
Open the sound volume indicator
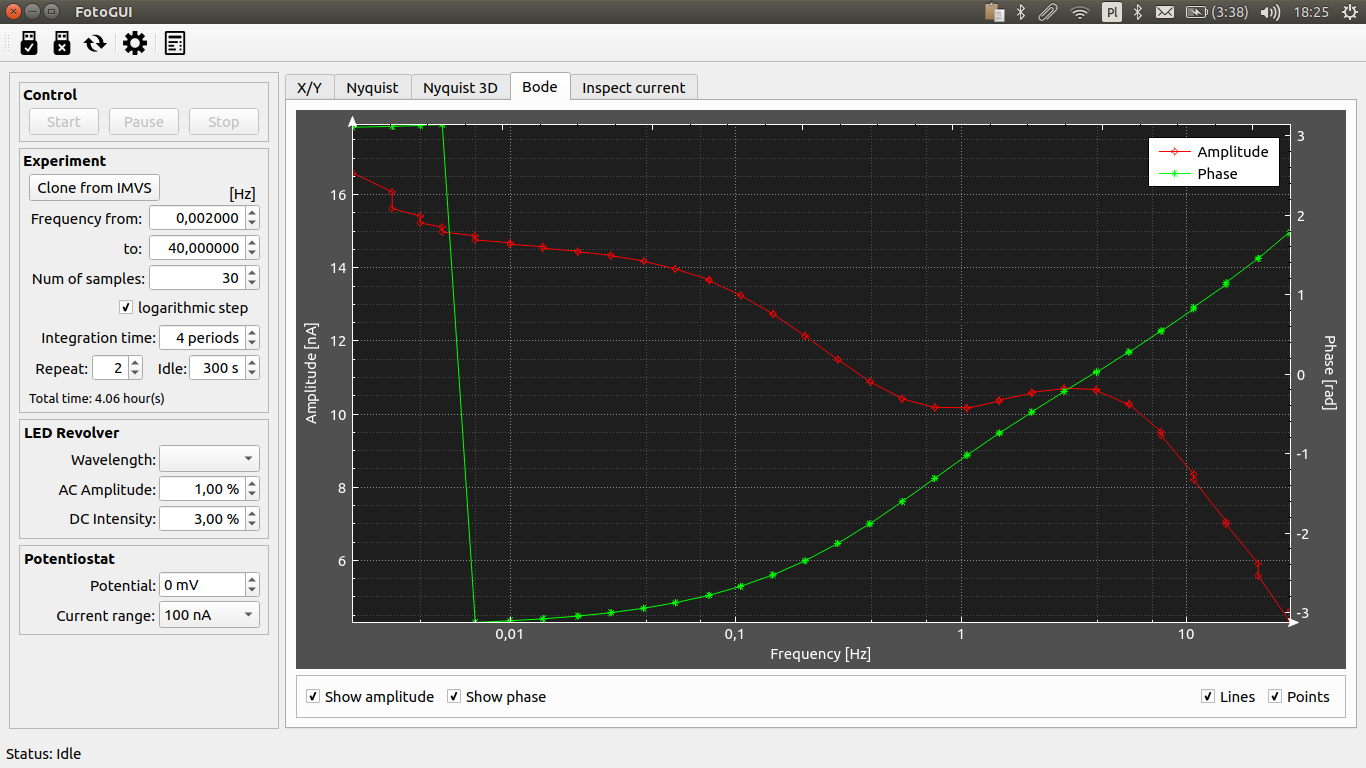coord(1270,12)
